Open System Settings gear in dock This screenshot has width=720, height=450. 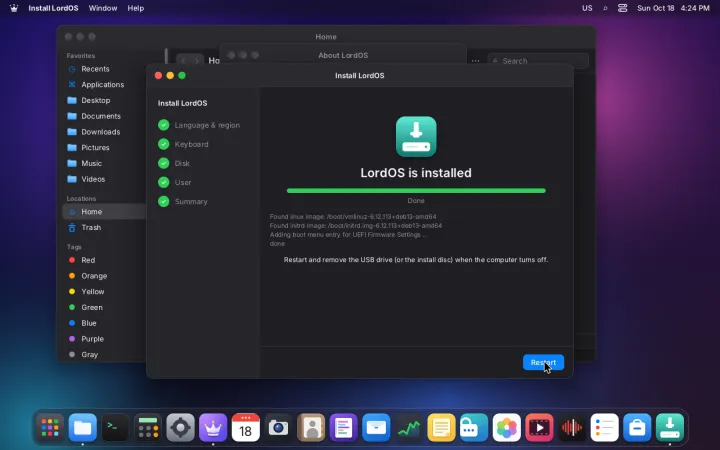pos(180,428)
